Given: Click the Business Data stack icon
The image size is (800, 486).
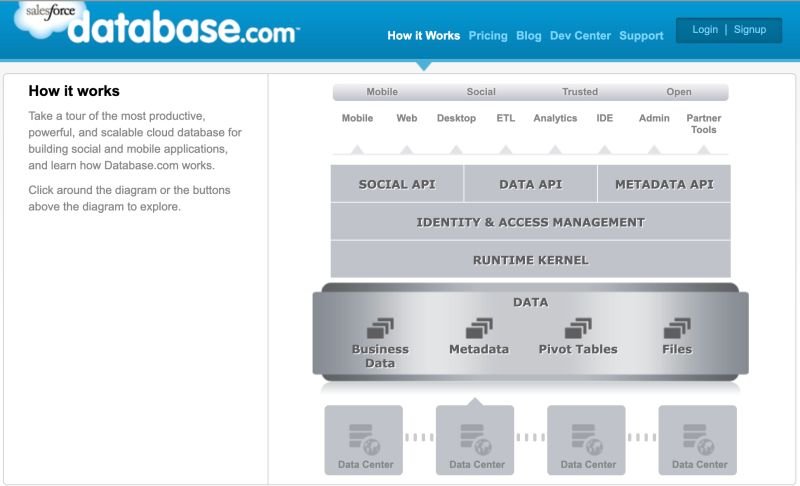Looking at the screenshot, I should click(x=381, y=328).
